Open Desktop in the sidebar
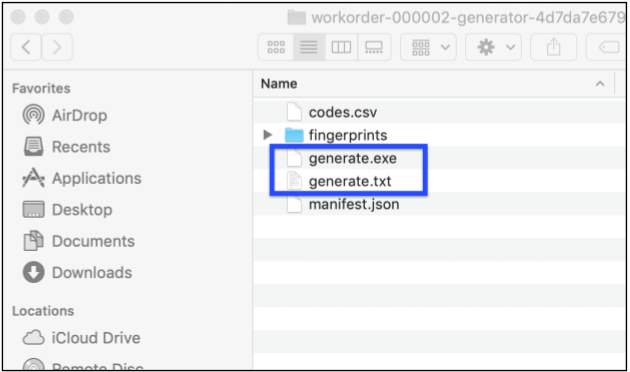 coord(68,209)
